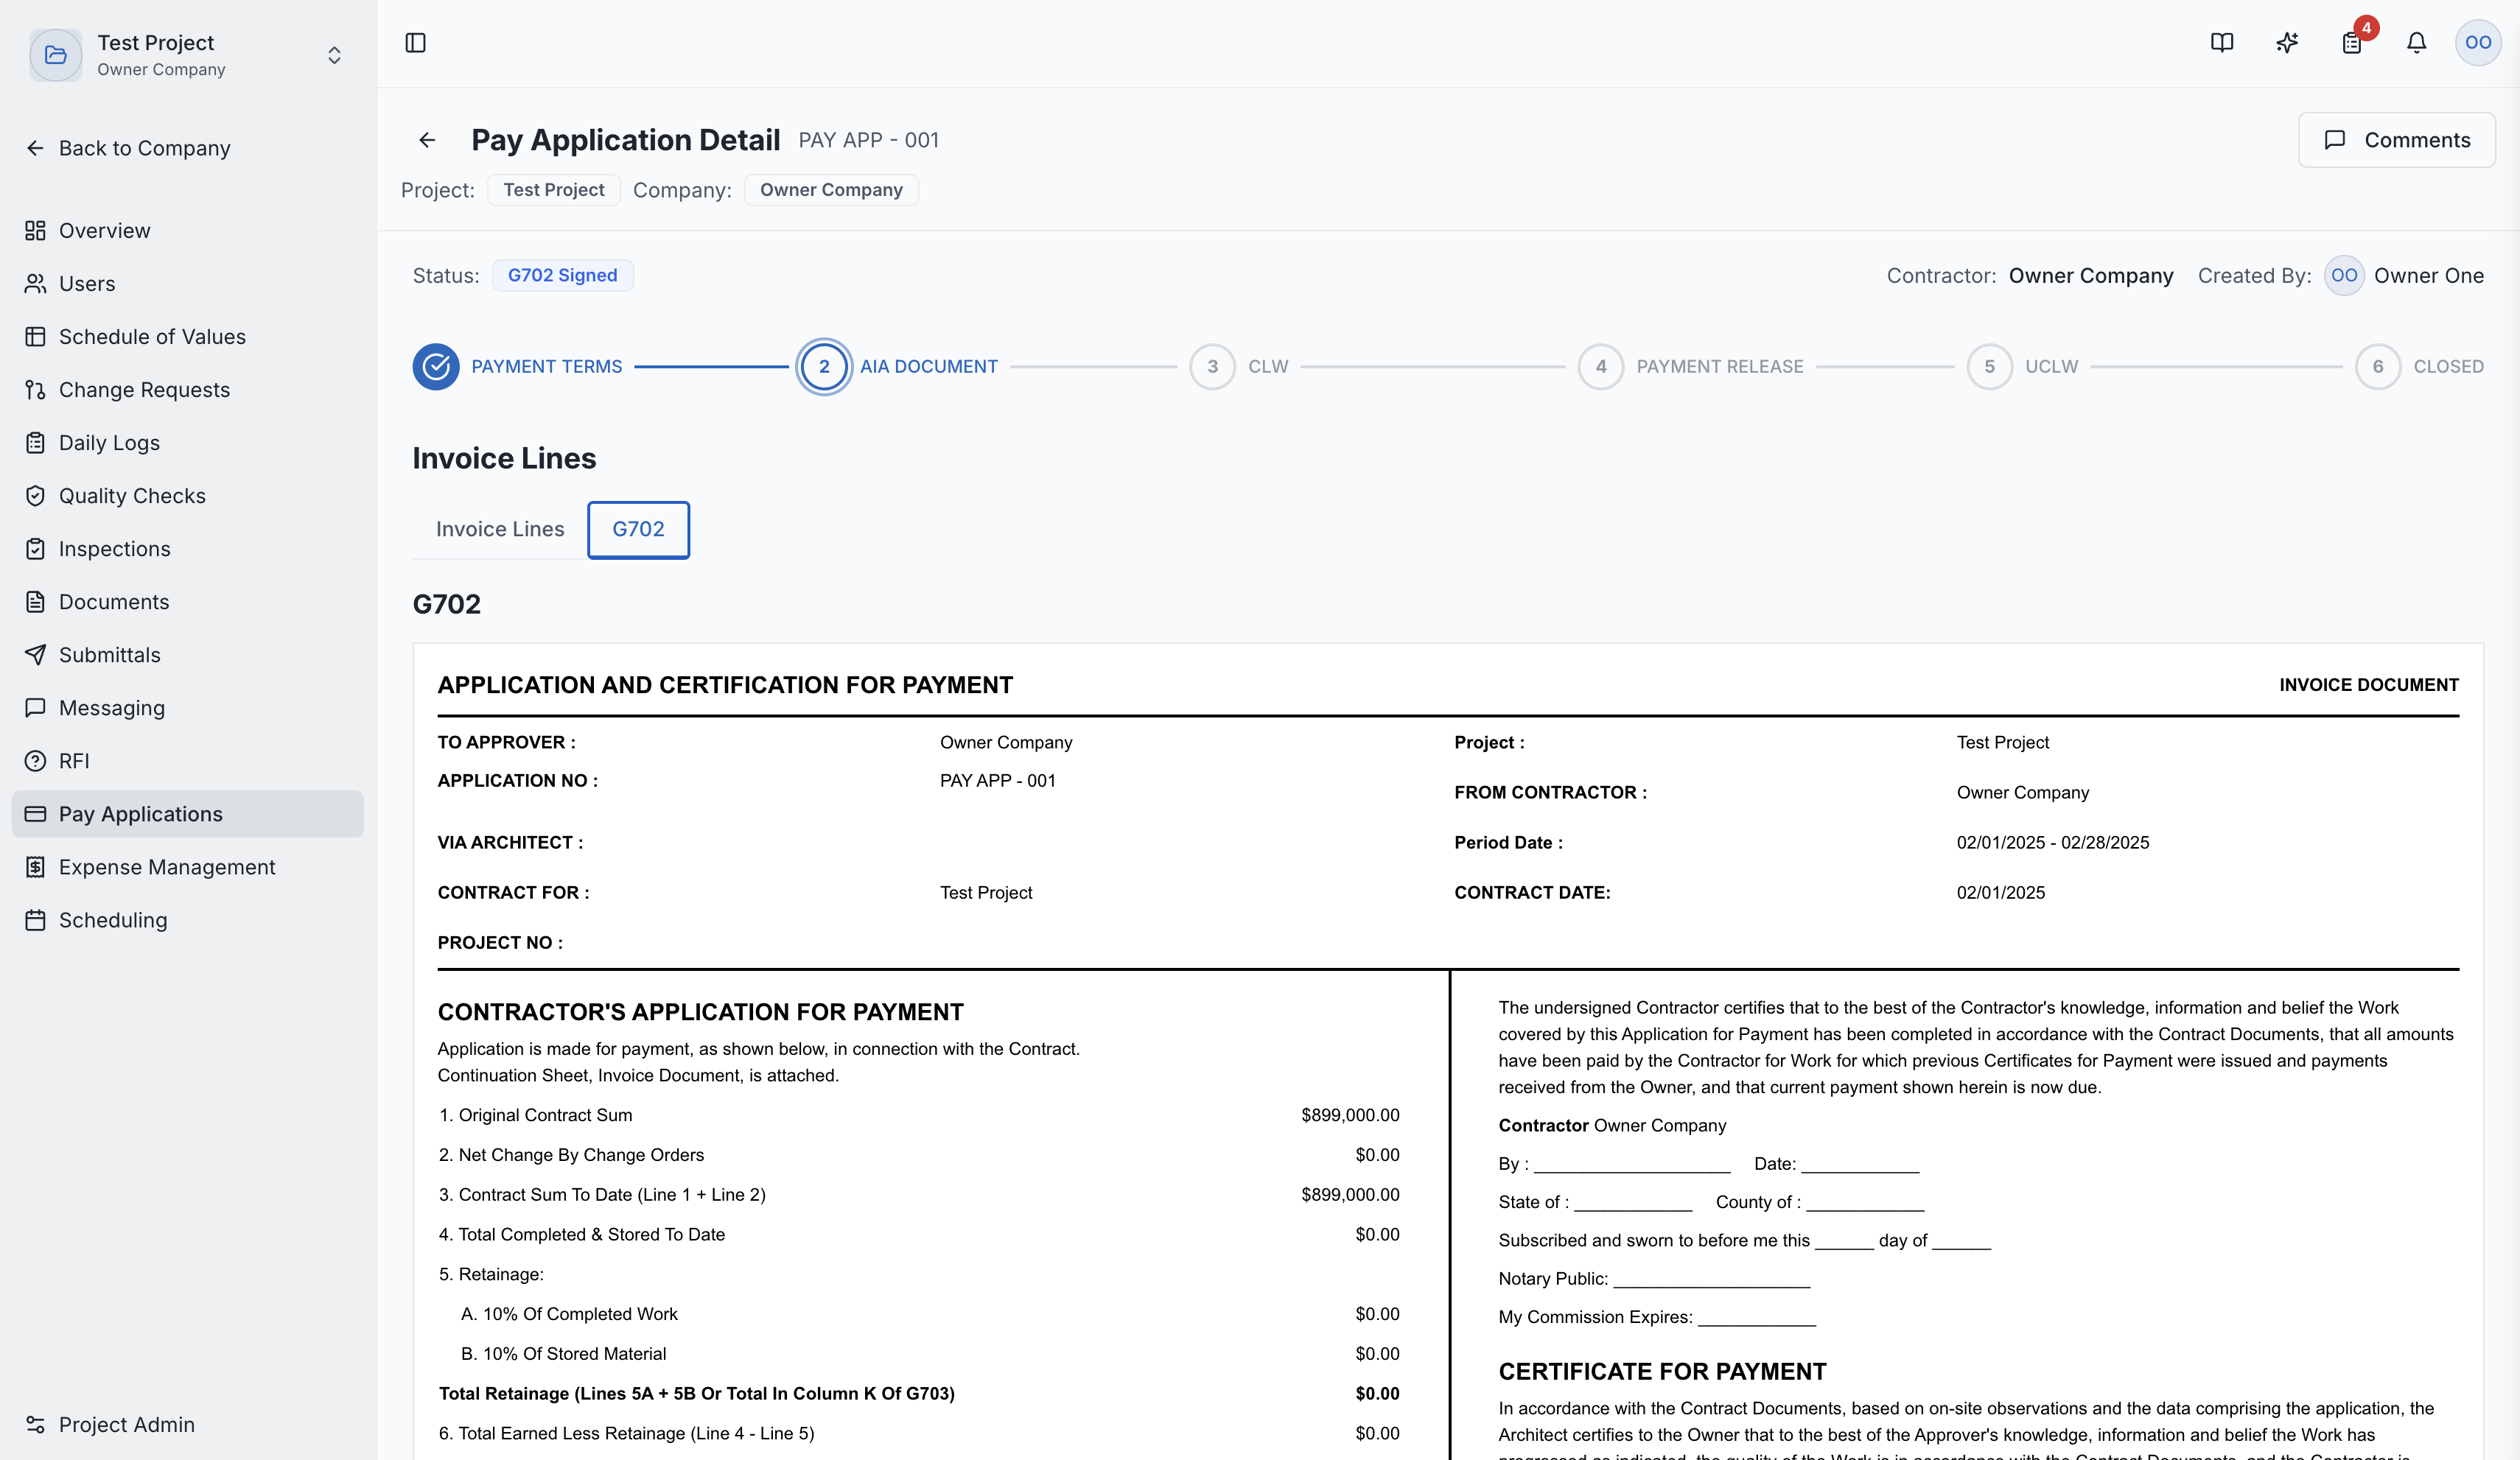Click the Documents file icon
Screen dimensions: 2520x1460
35,602
